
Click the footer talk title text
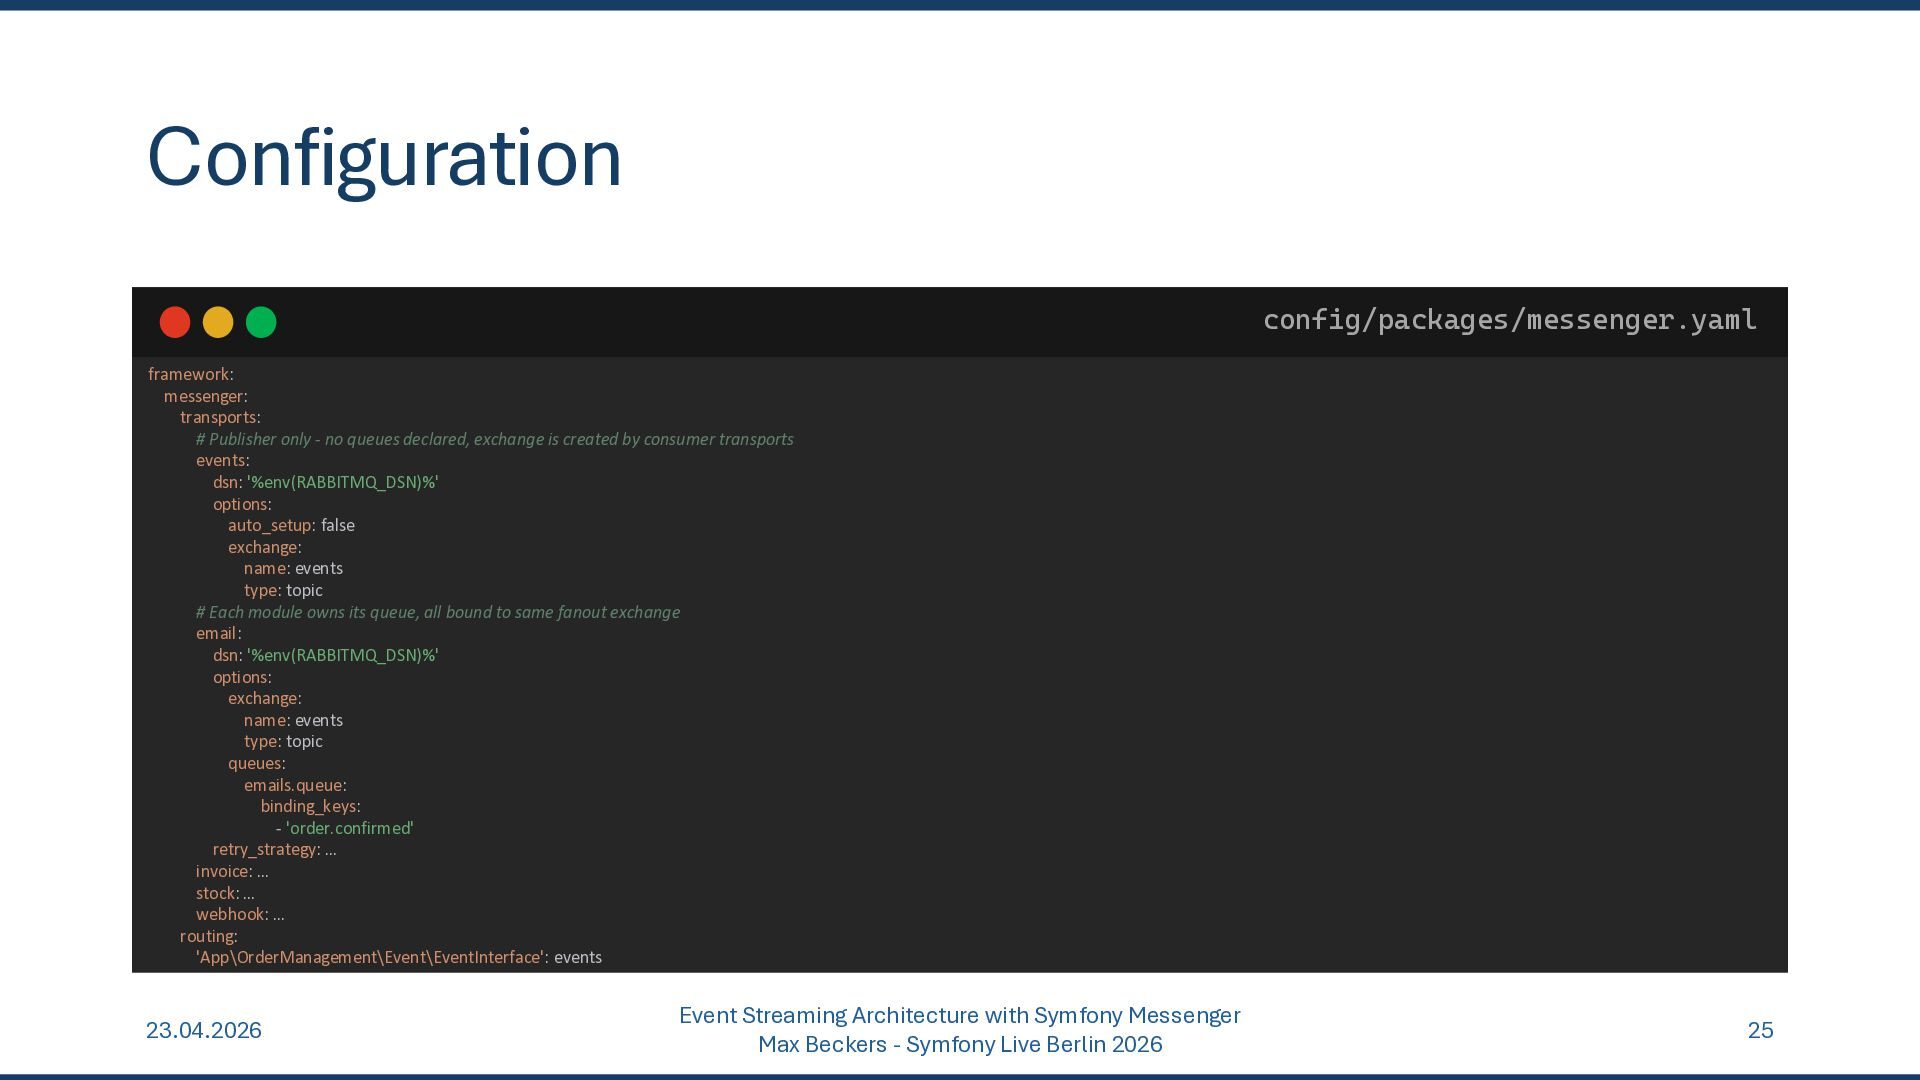(959, 1016)
